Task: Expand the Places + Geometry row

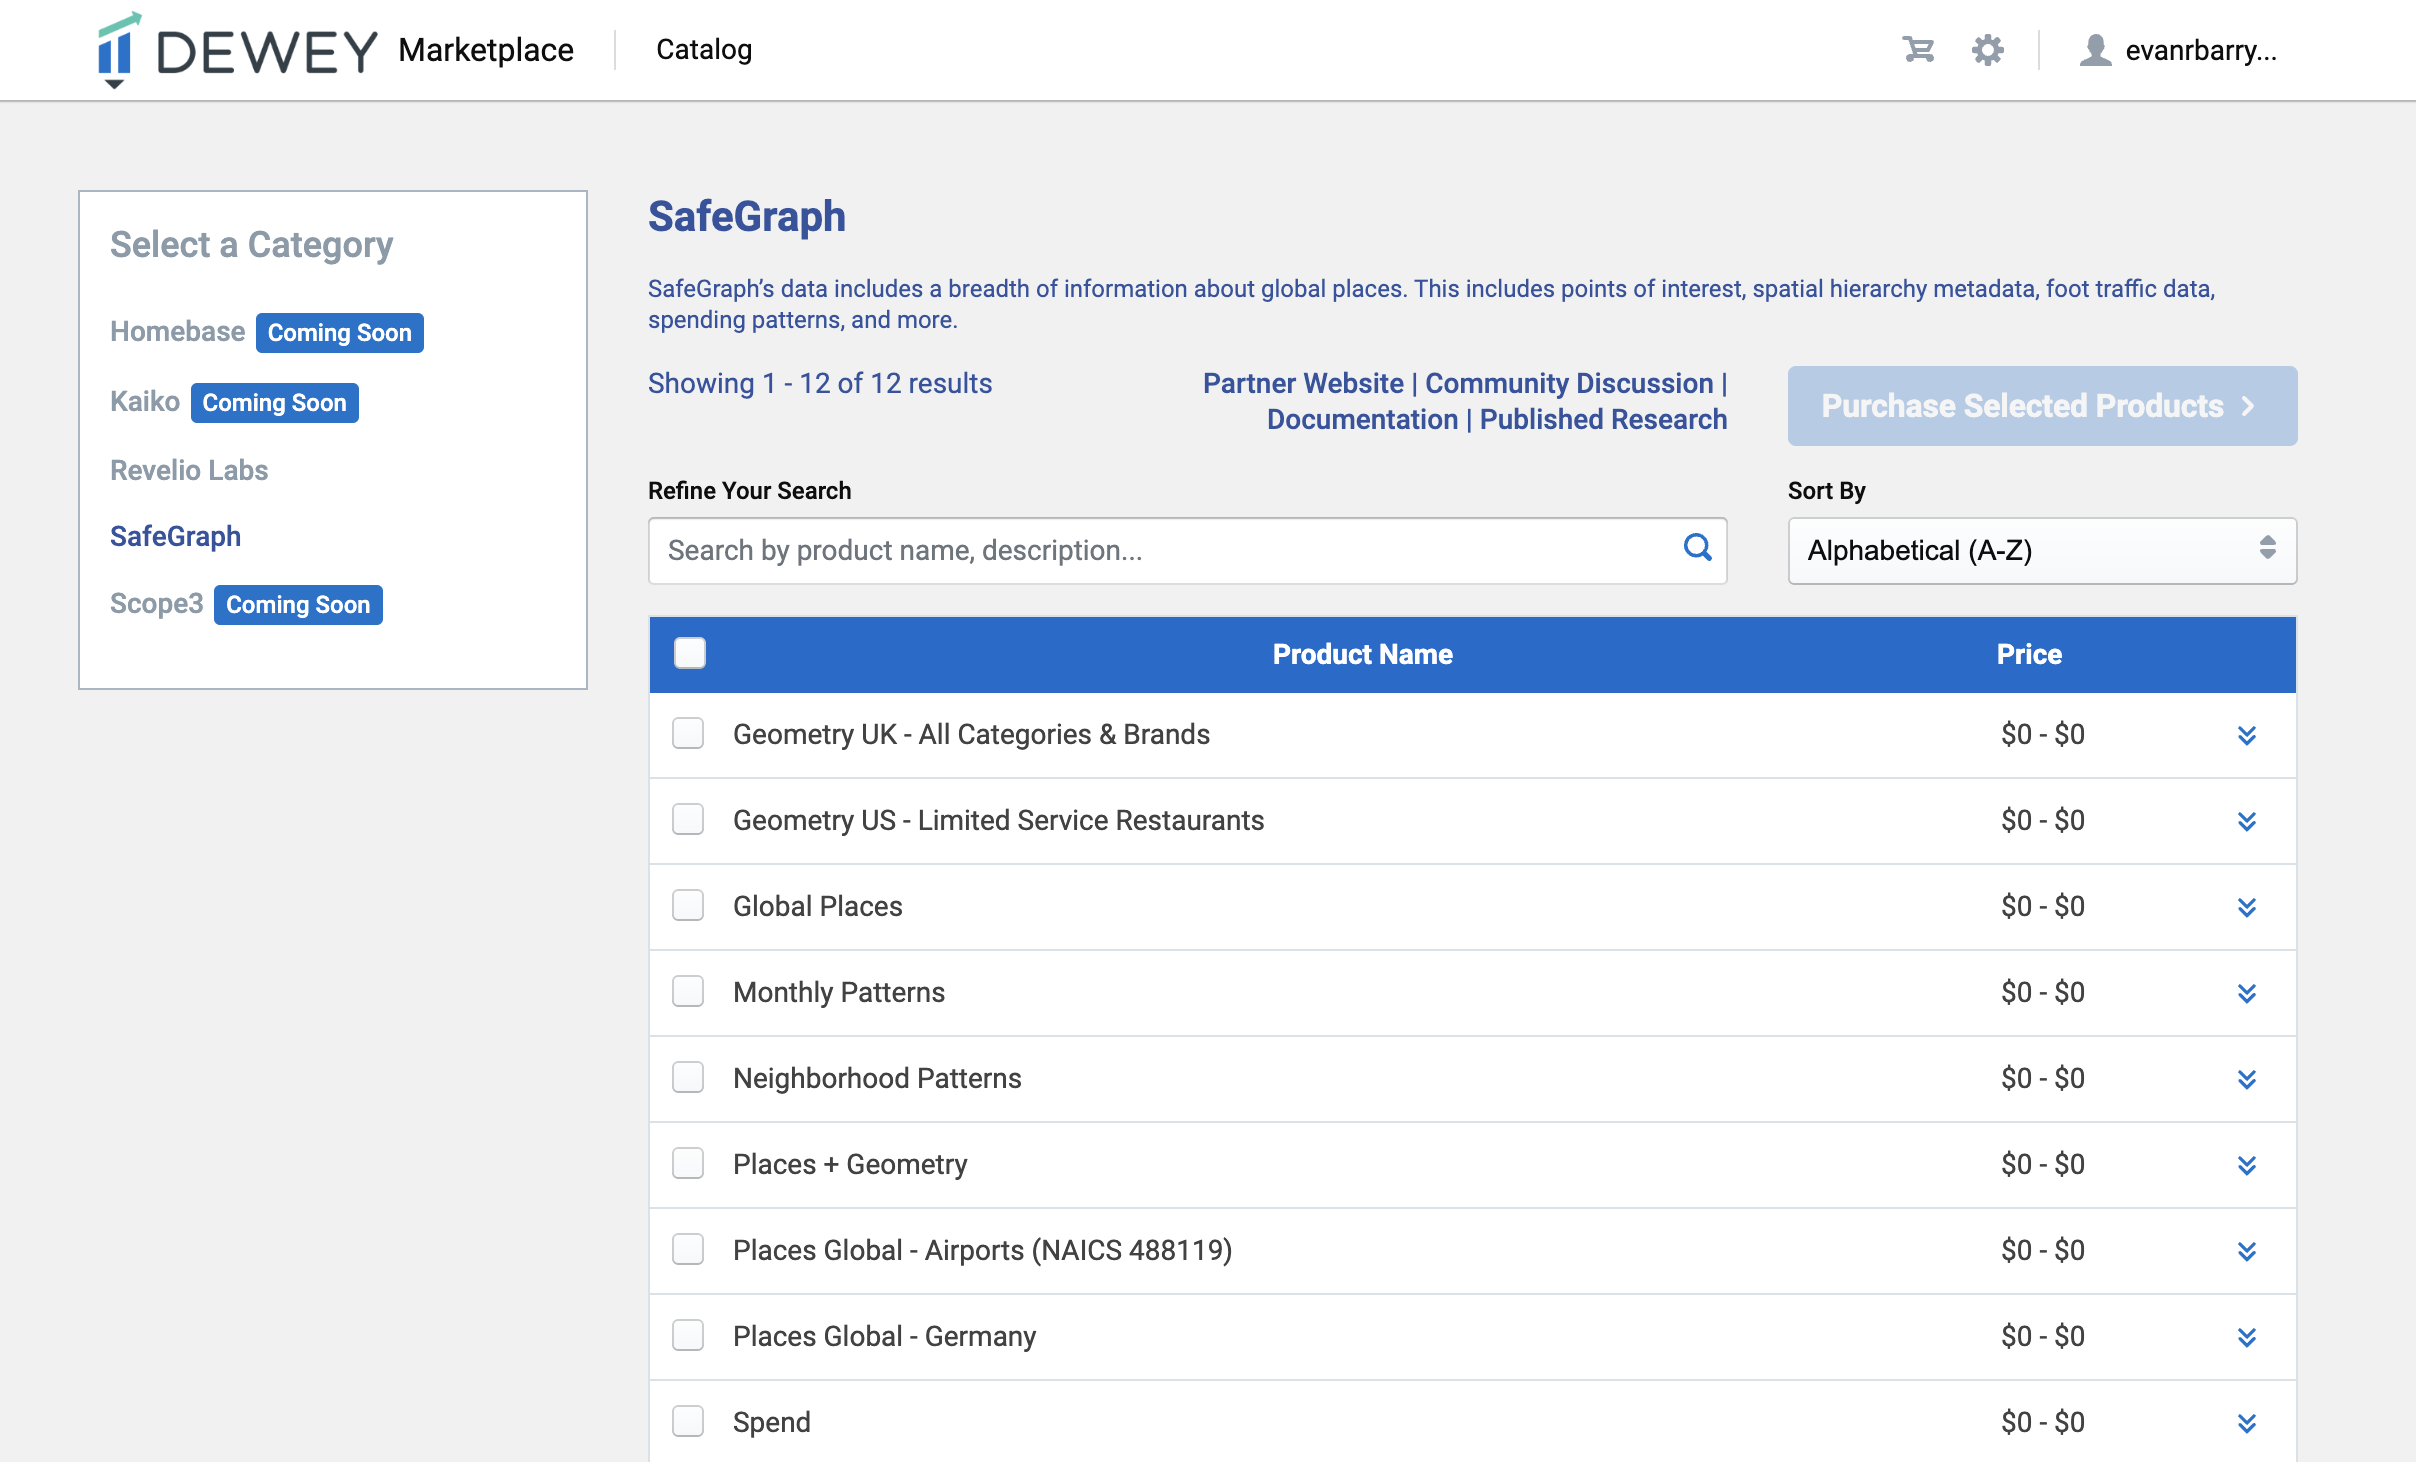Action: point(2247,1166)
